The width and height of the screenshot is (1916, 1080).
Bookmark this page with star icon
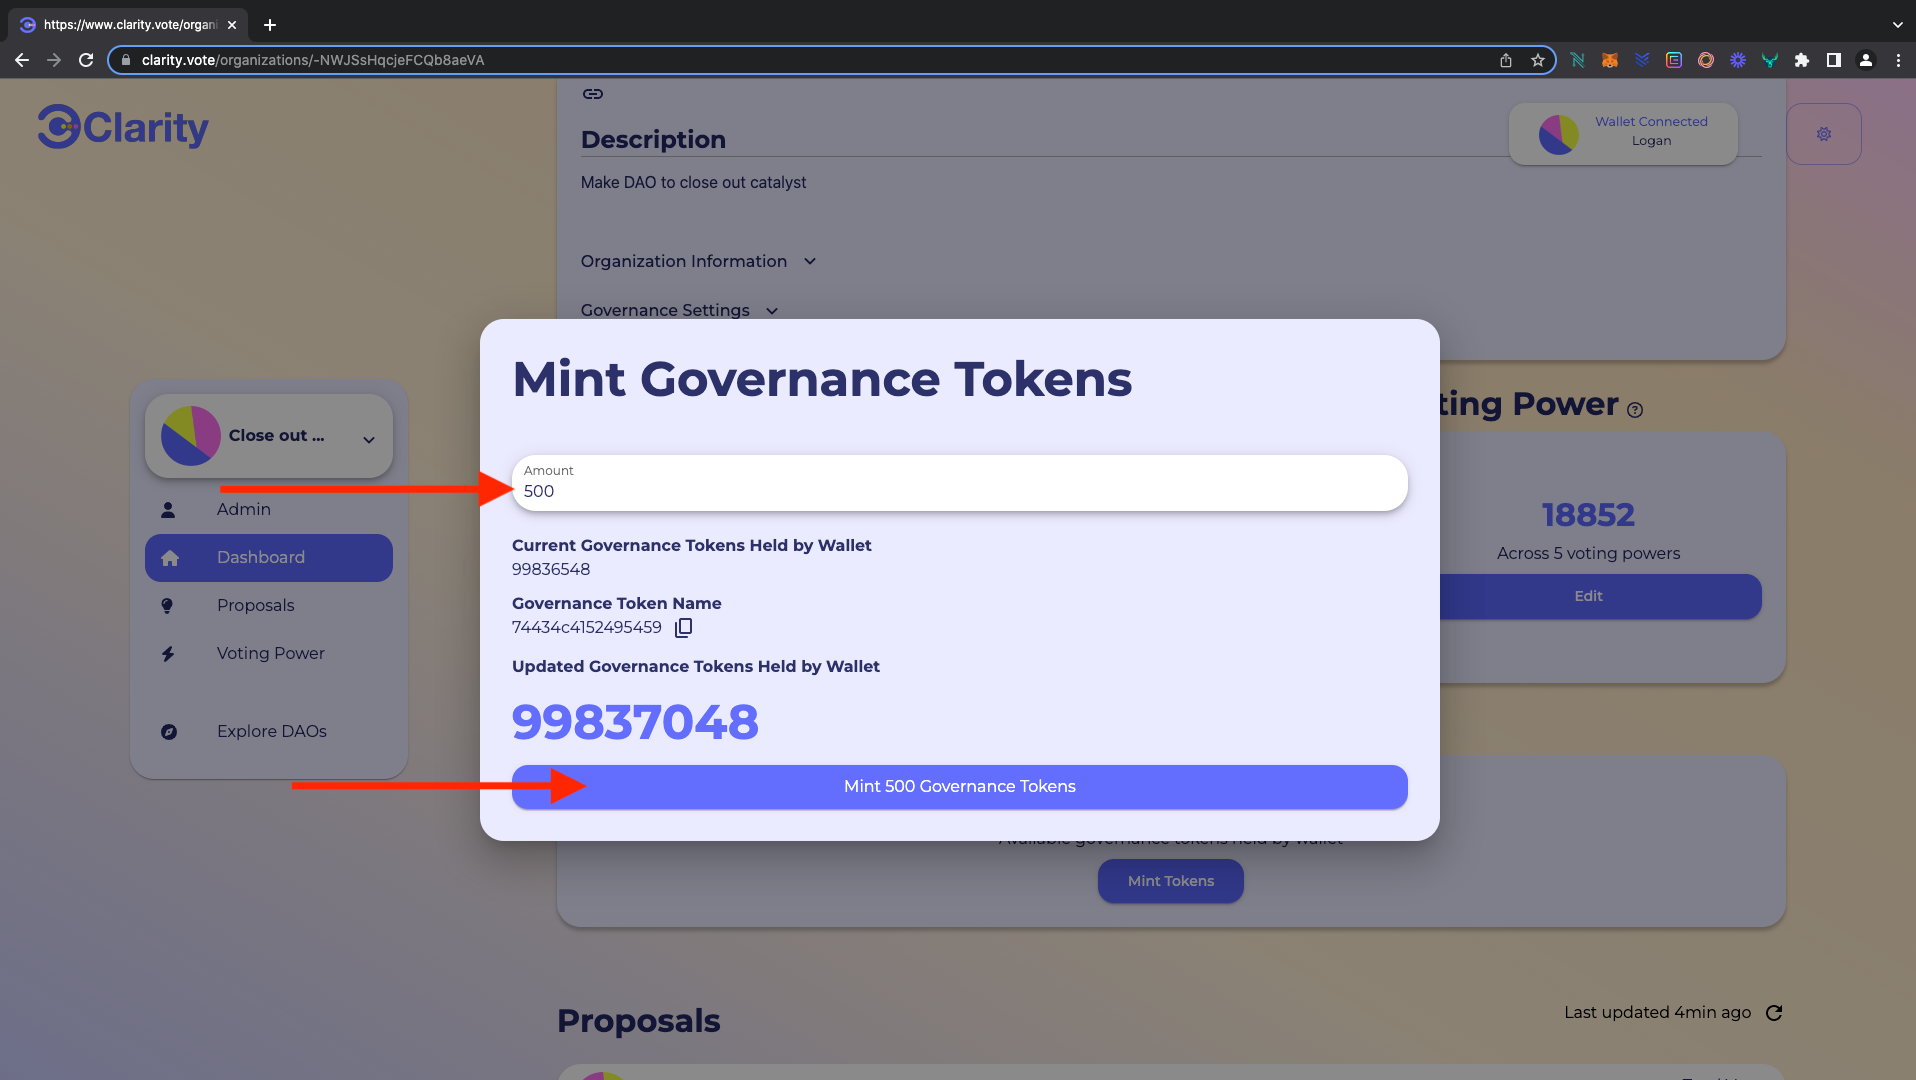[1538, 60]
